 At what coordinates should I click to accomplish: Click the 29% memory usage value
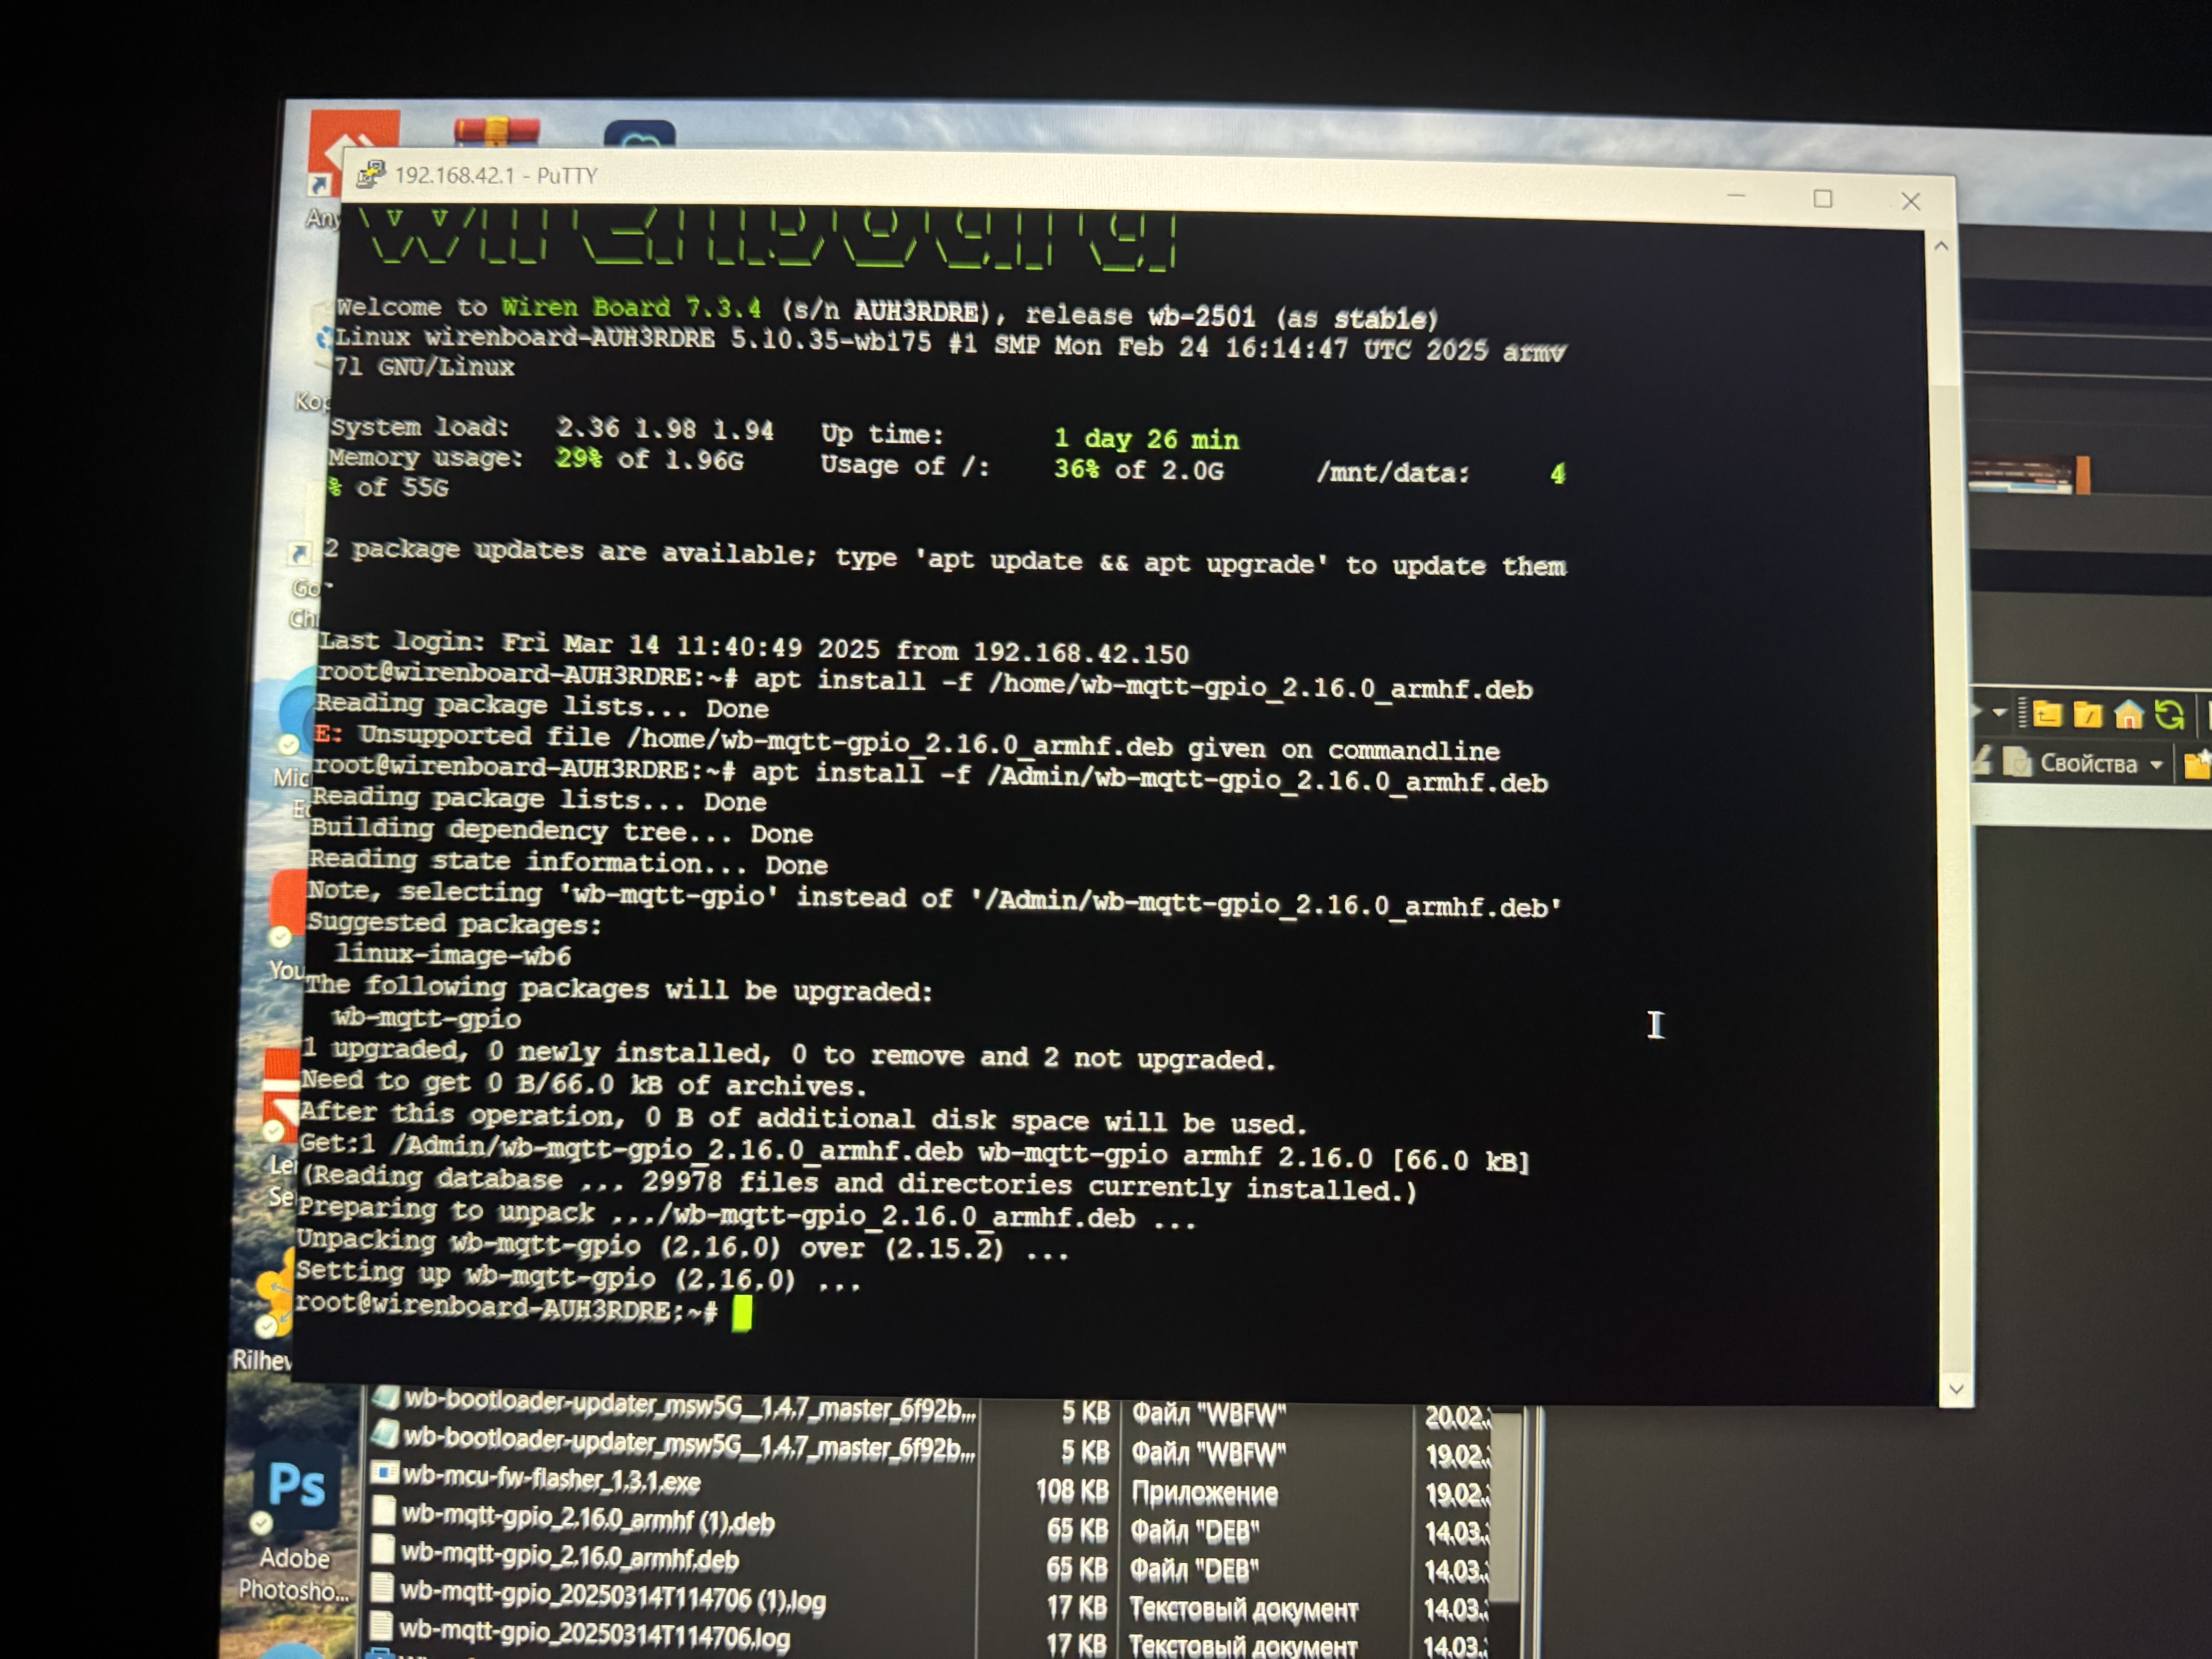(x=579, y=458)
